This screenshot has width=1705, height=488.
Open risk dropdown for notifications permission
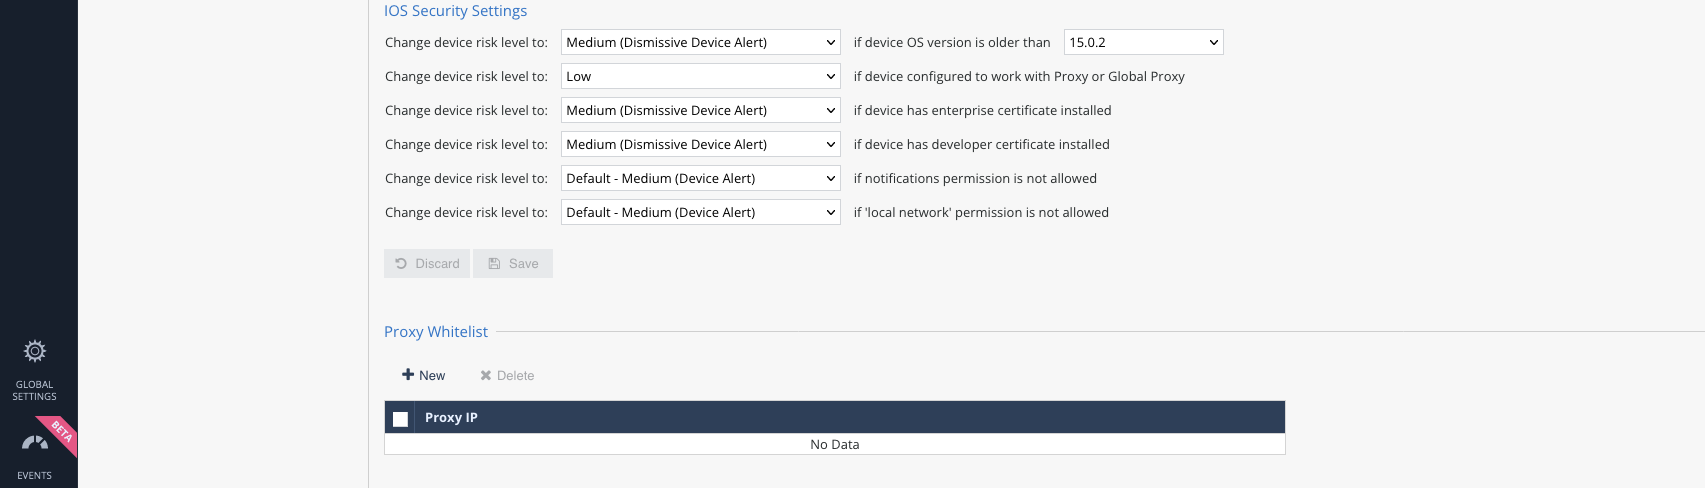(700, 178)
